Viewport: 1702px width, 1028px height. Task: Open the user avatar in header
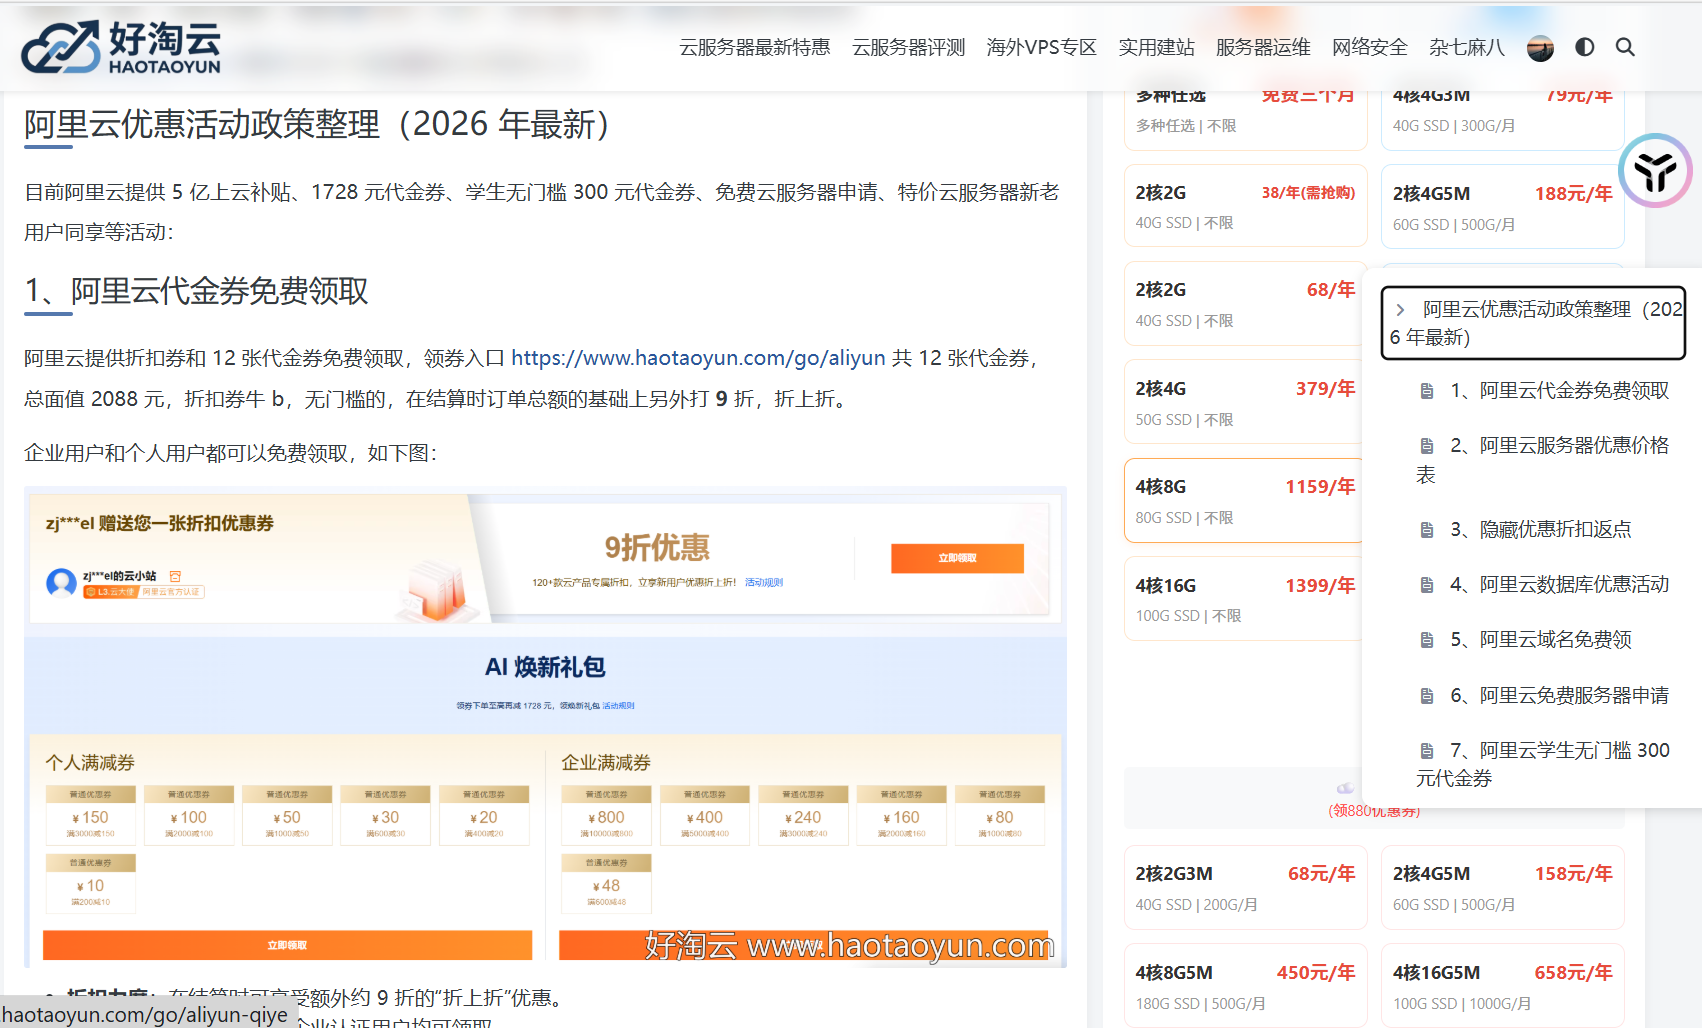[1540, 47]
